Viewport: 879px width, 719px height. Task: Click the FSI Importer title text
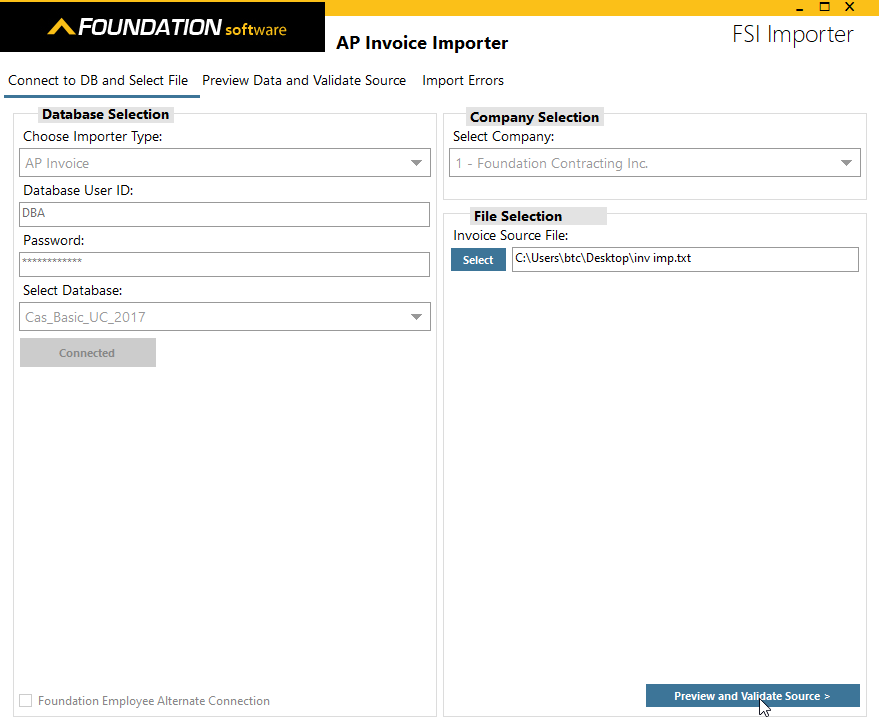(793, 34)
